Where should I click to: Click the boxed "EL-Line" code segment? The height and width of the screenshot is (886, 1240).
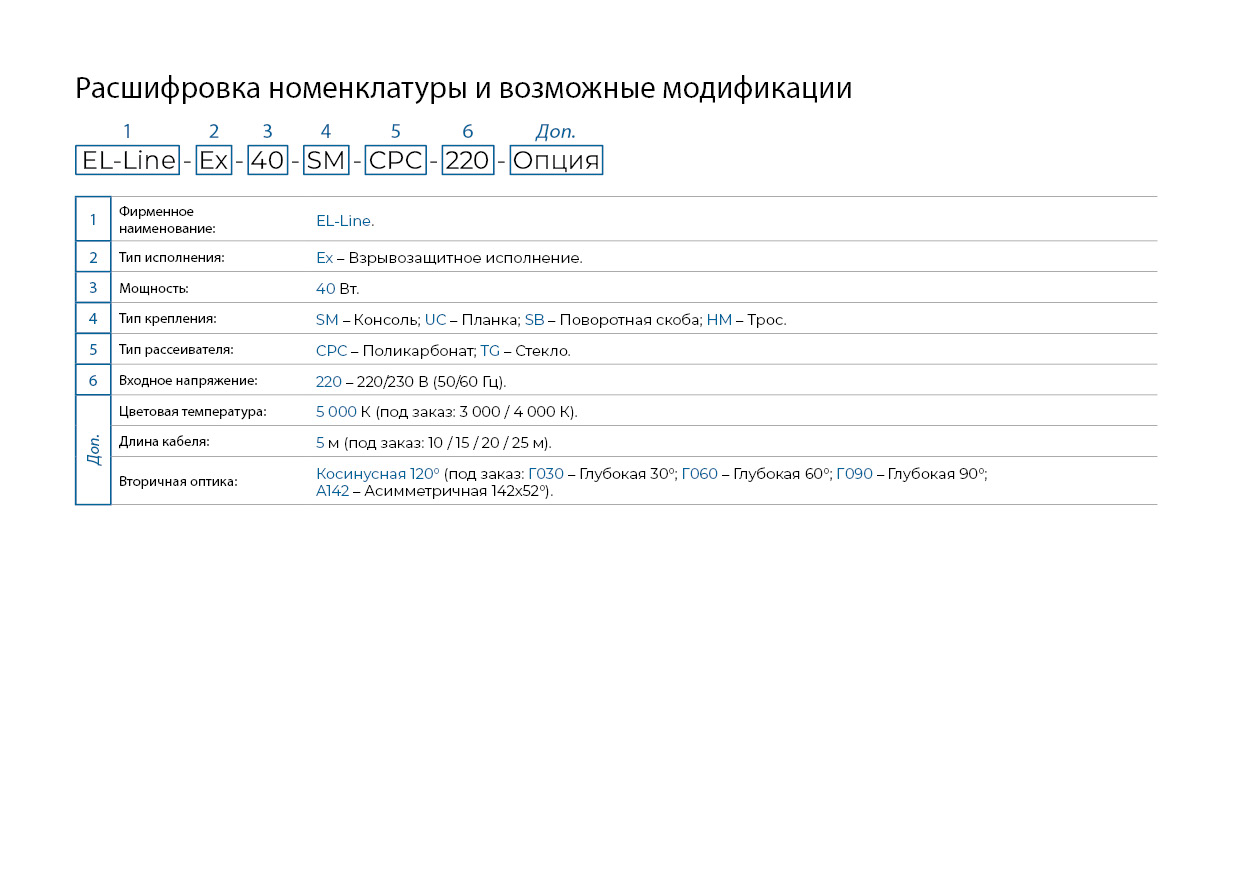click(x=127, y=161)
